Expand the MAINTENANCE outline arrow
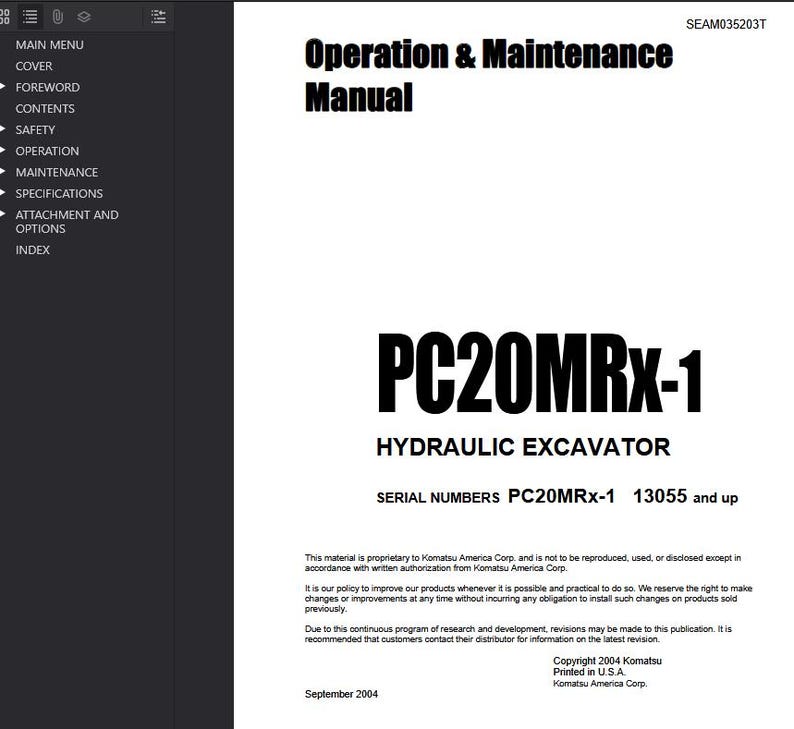Image resolution: width=794 pixels, height=729 pixels. click(x=3, y=172)
